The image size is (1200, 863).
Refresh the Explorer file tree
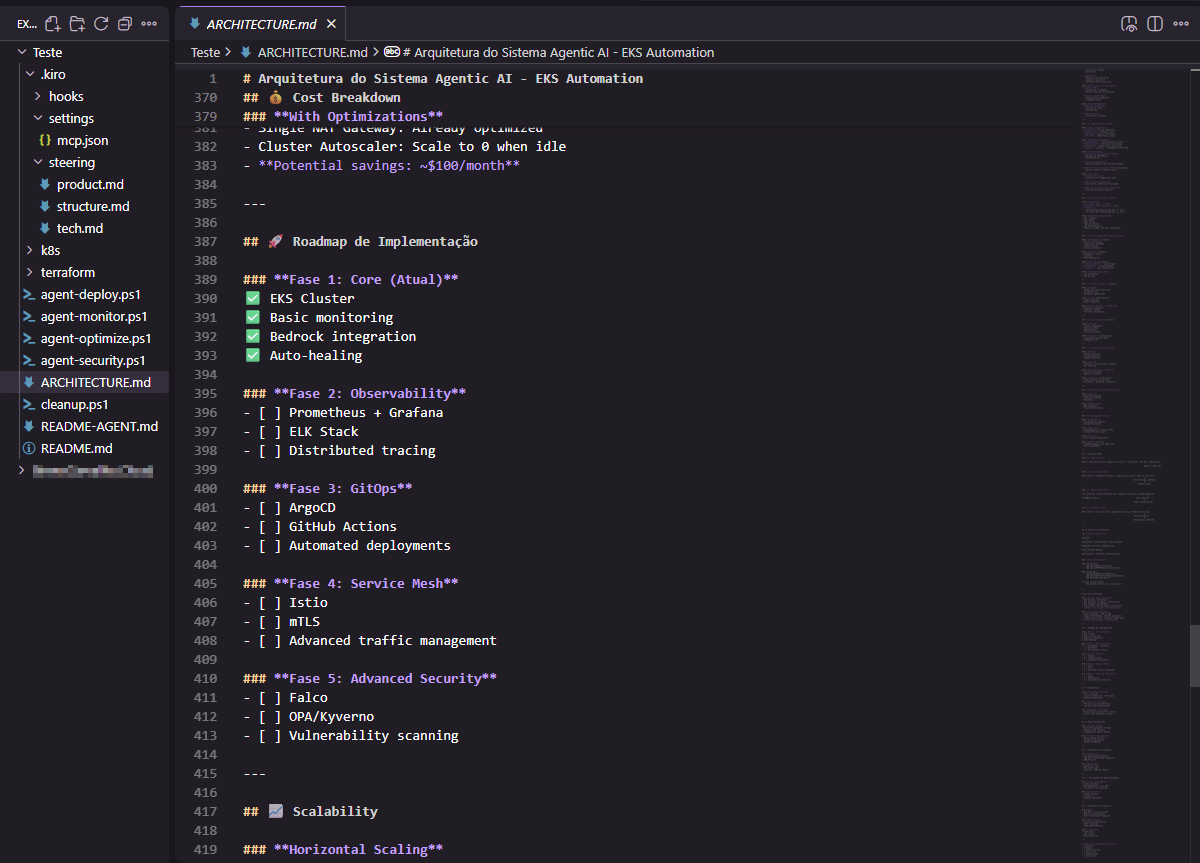pos(101,23)
